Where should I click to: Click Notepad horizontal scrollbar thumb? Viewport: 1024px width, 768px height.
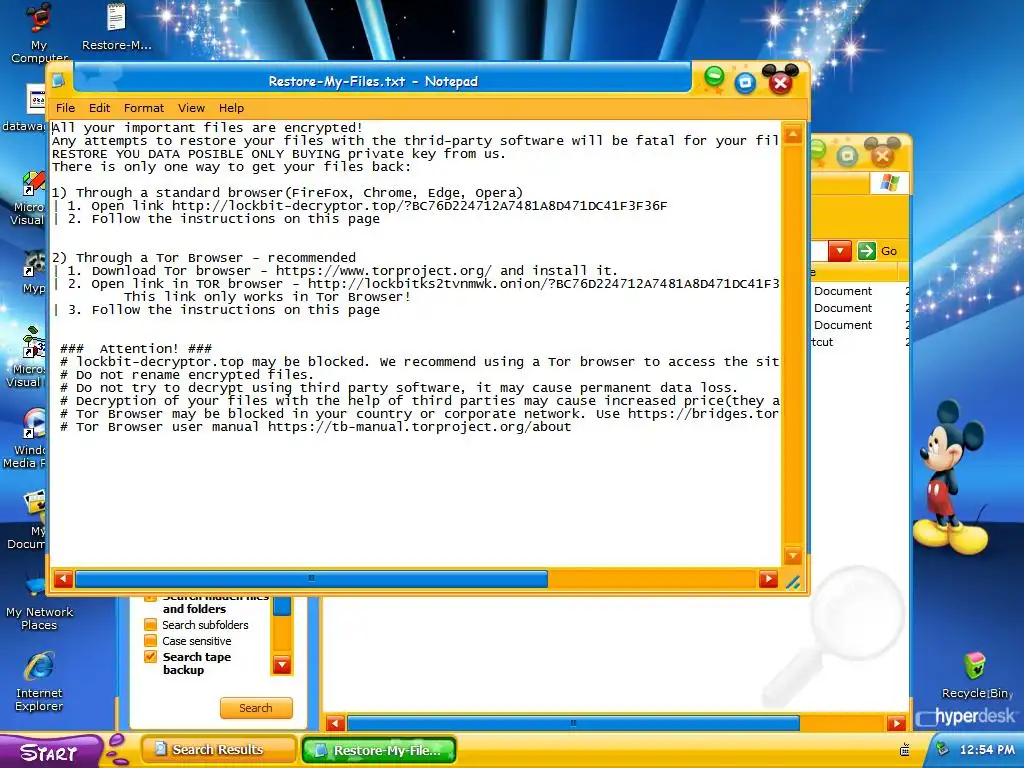pyautogui.click(x=312, y=579)
